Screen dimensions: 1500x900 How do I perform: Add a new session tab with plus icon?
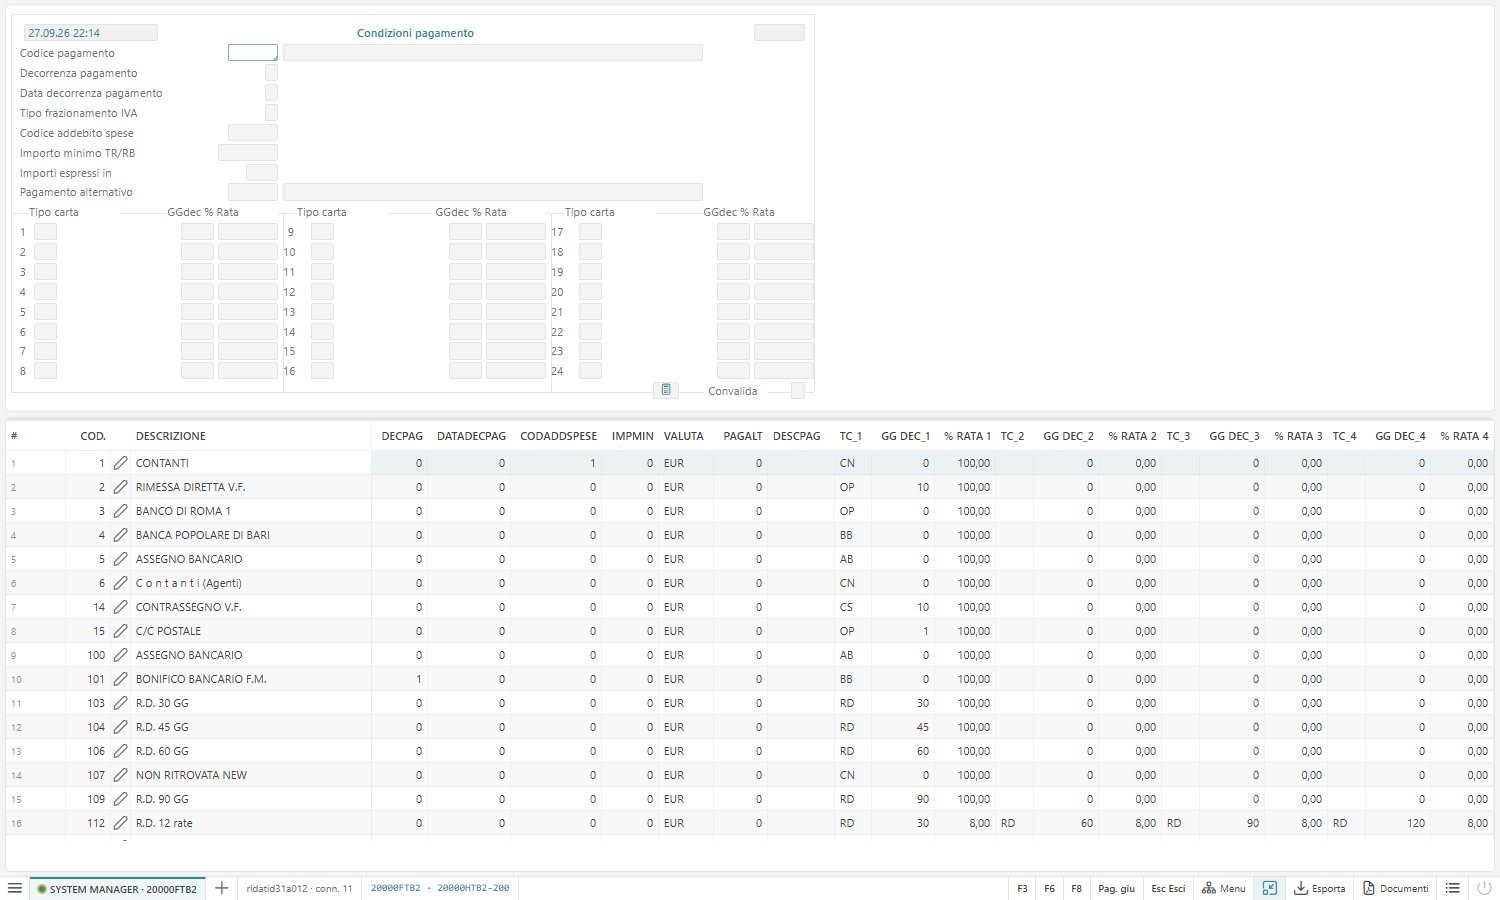(x=222, y=888)
